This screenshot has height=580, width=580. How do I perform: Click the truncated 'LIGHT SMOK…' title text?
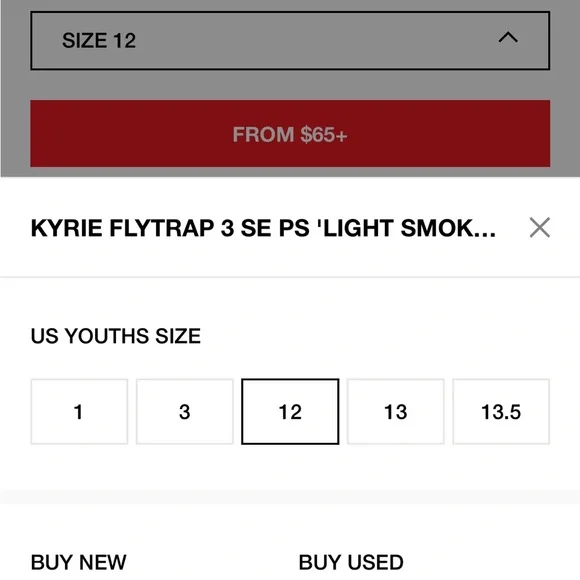pos(407,228)
